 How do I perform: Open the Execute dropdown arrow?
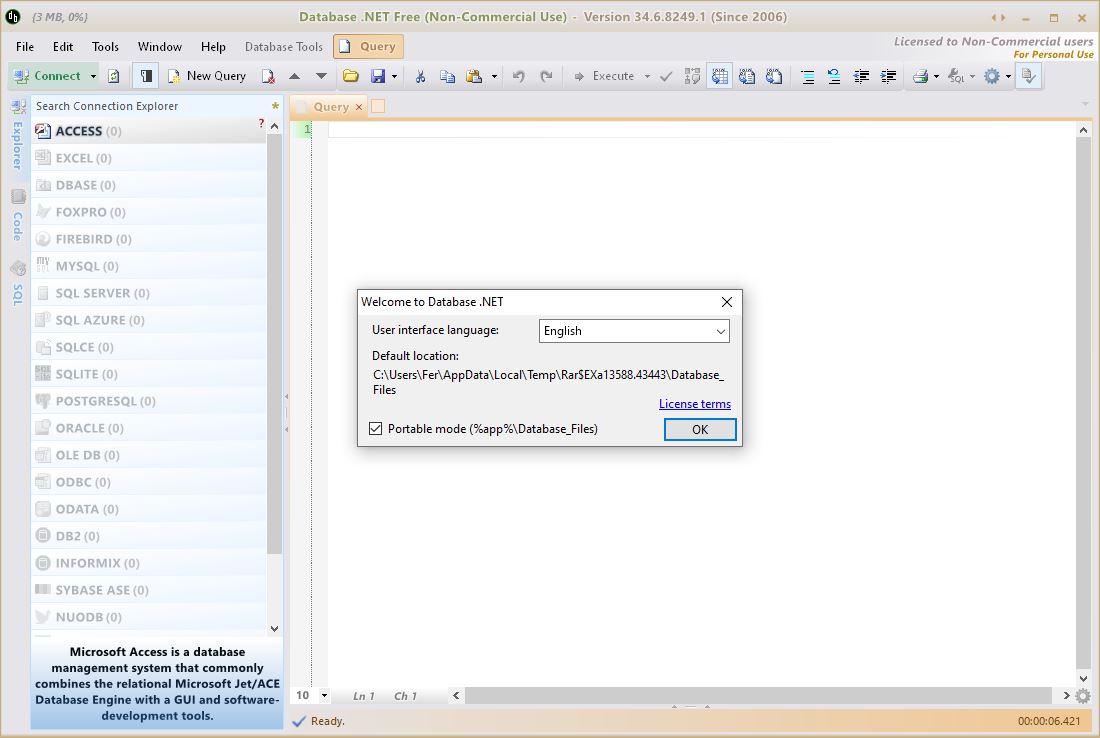pyautogui.click(x=647, y=76)
